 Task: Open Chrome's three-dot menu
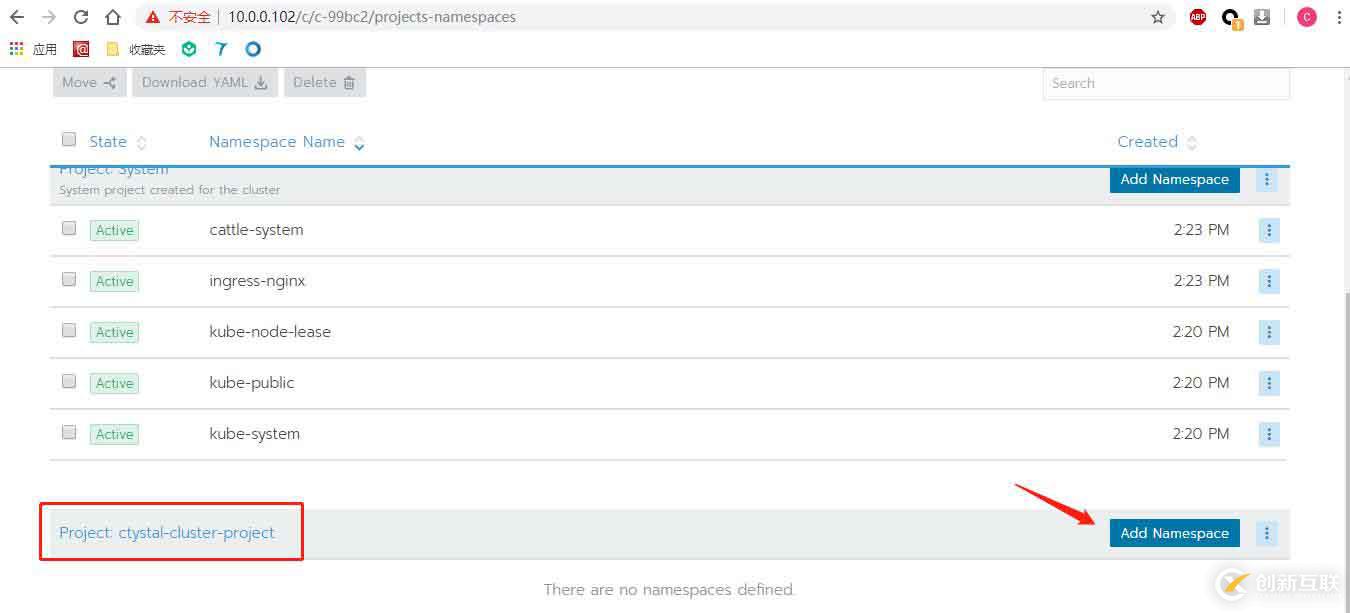coord(1338,17)
